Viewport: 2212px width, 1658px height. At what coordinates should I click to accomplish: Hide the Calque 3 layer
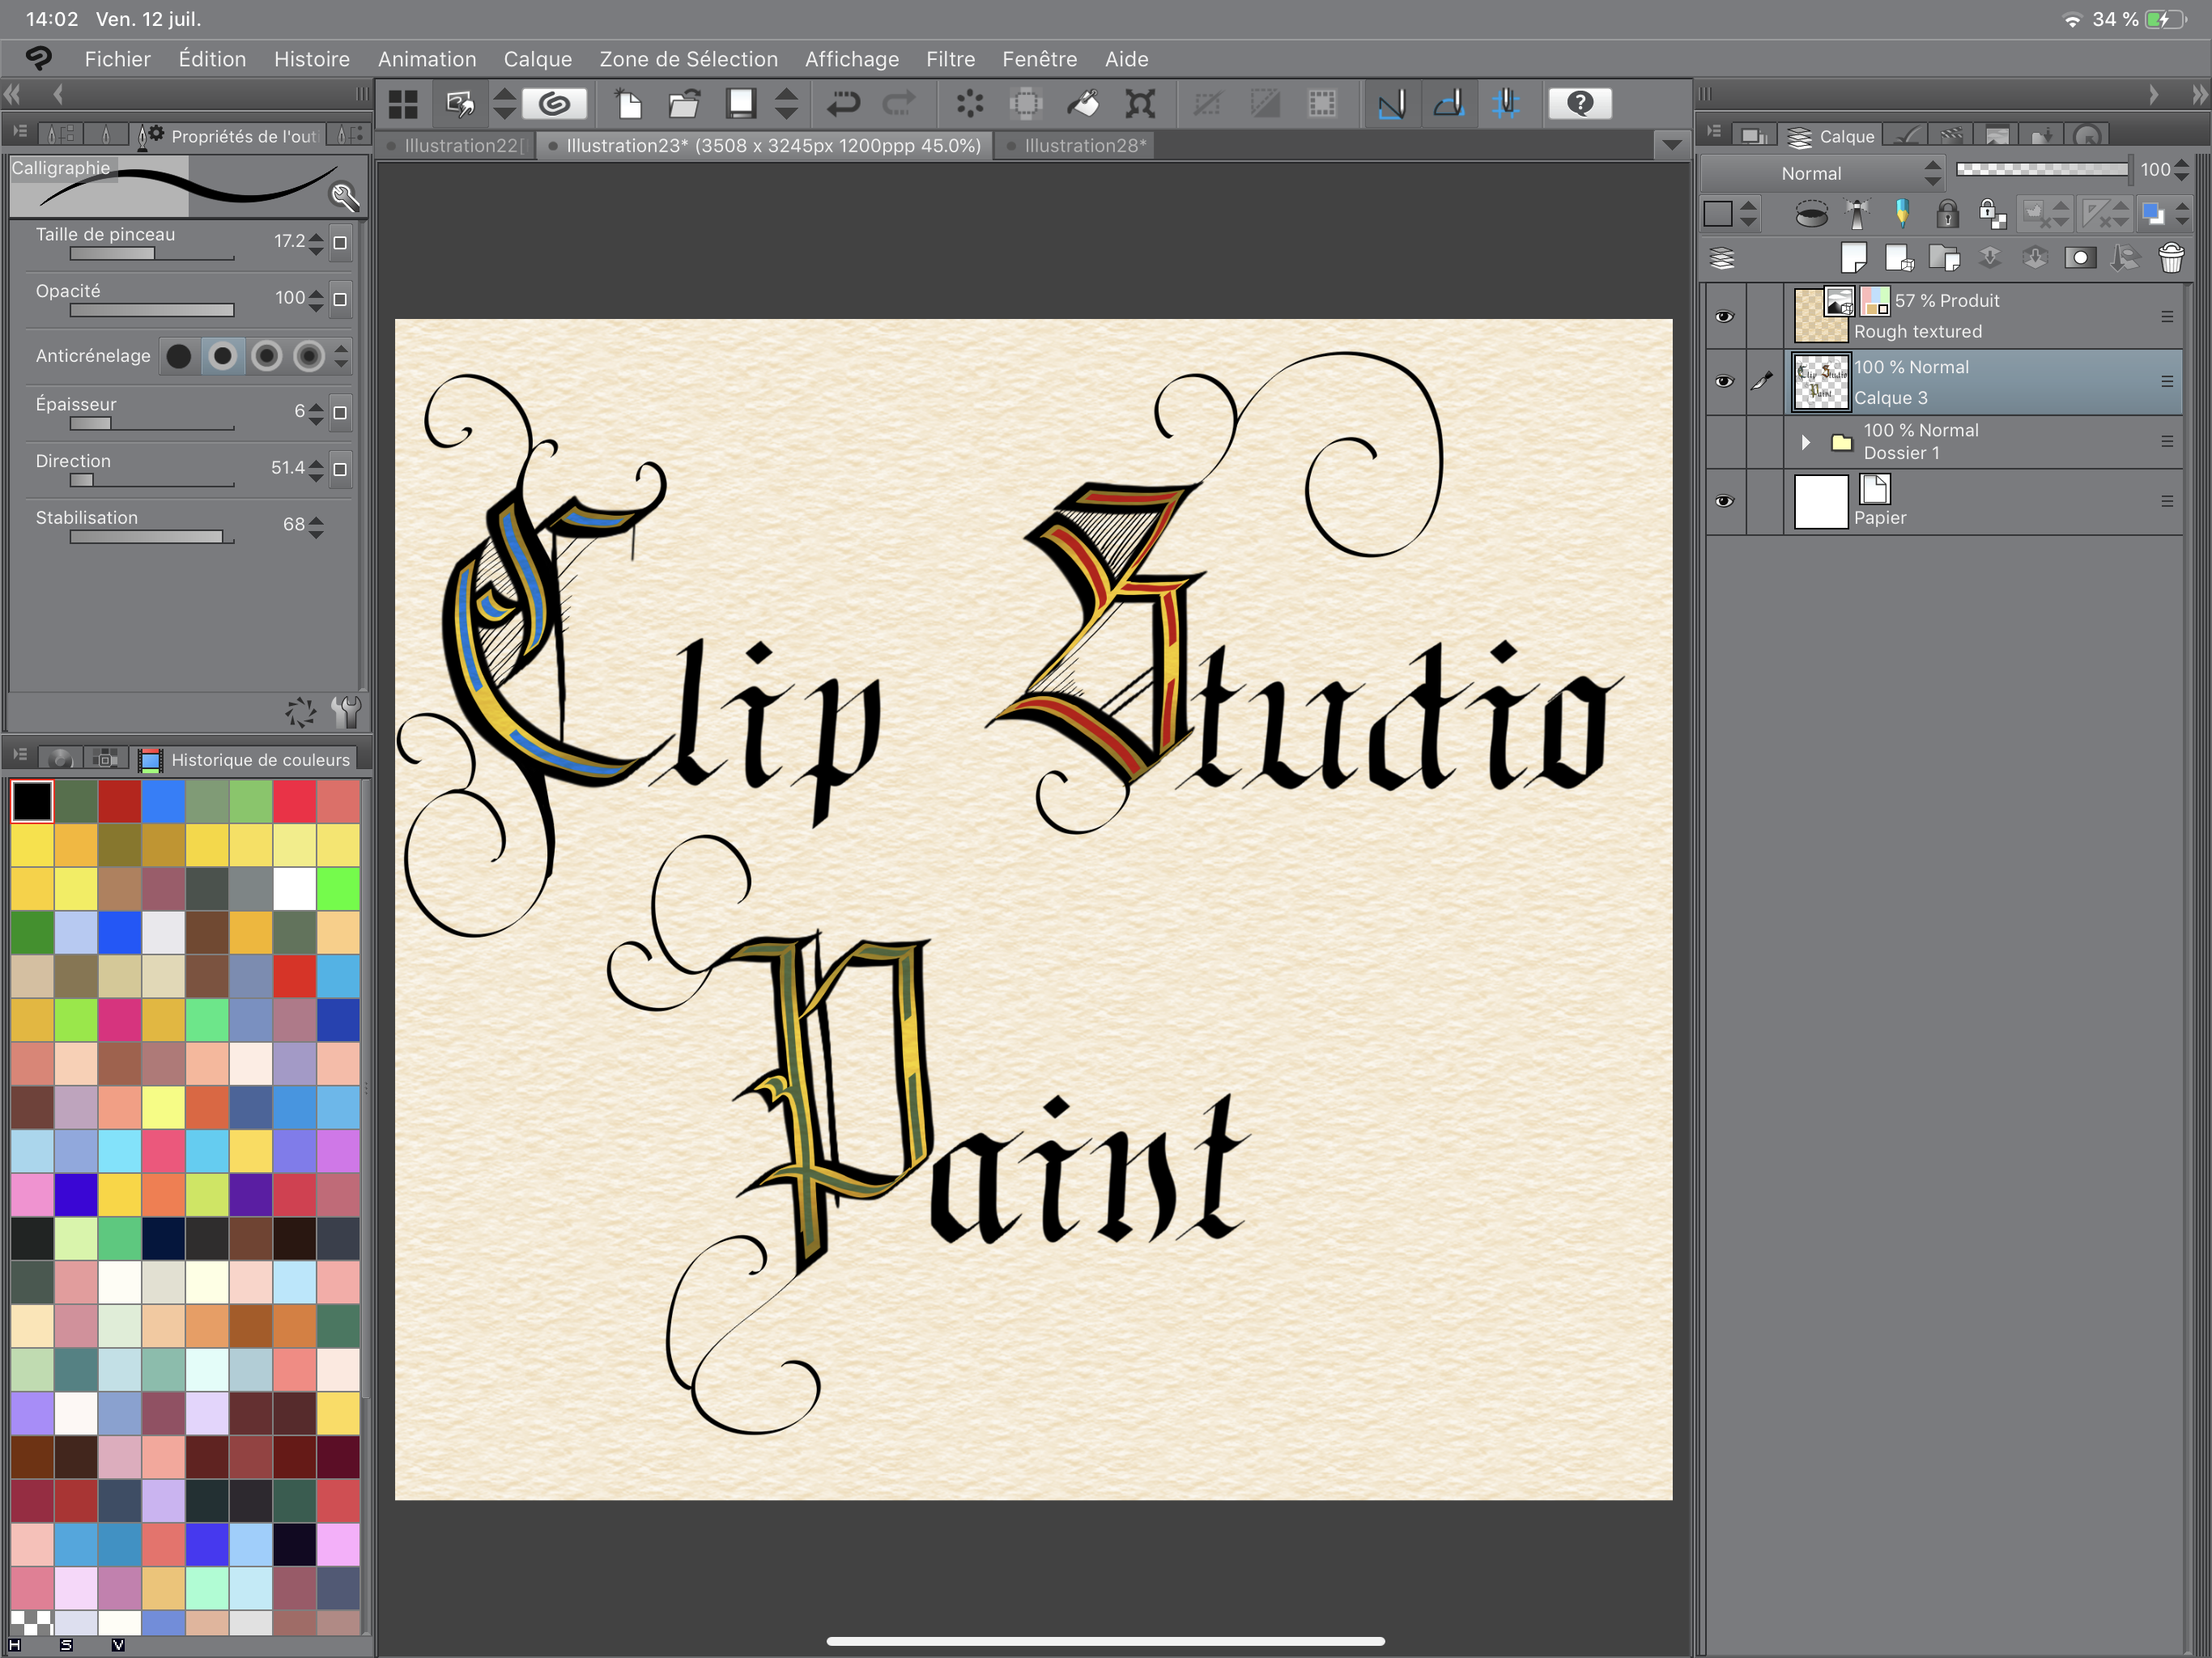(1724, 381)
